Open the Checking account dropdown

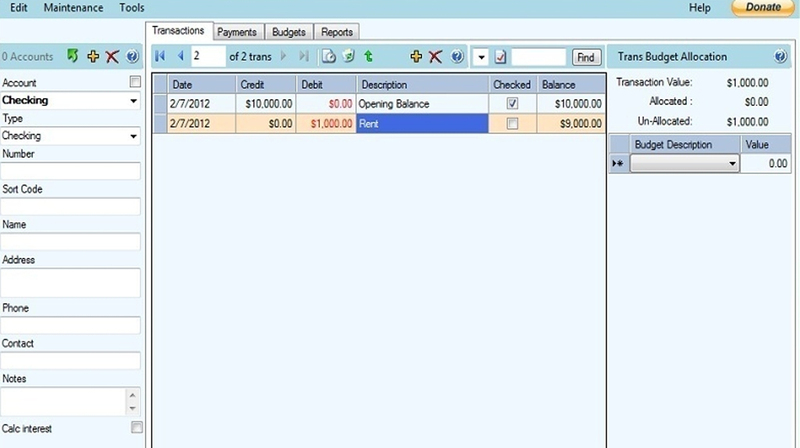tap(133, 101)
